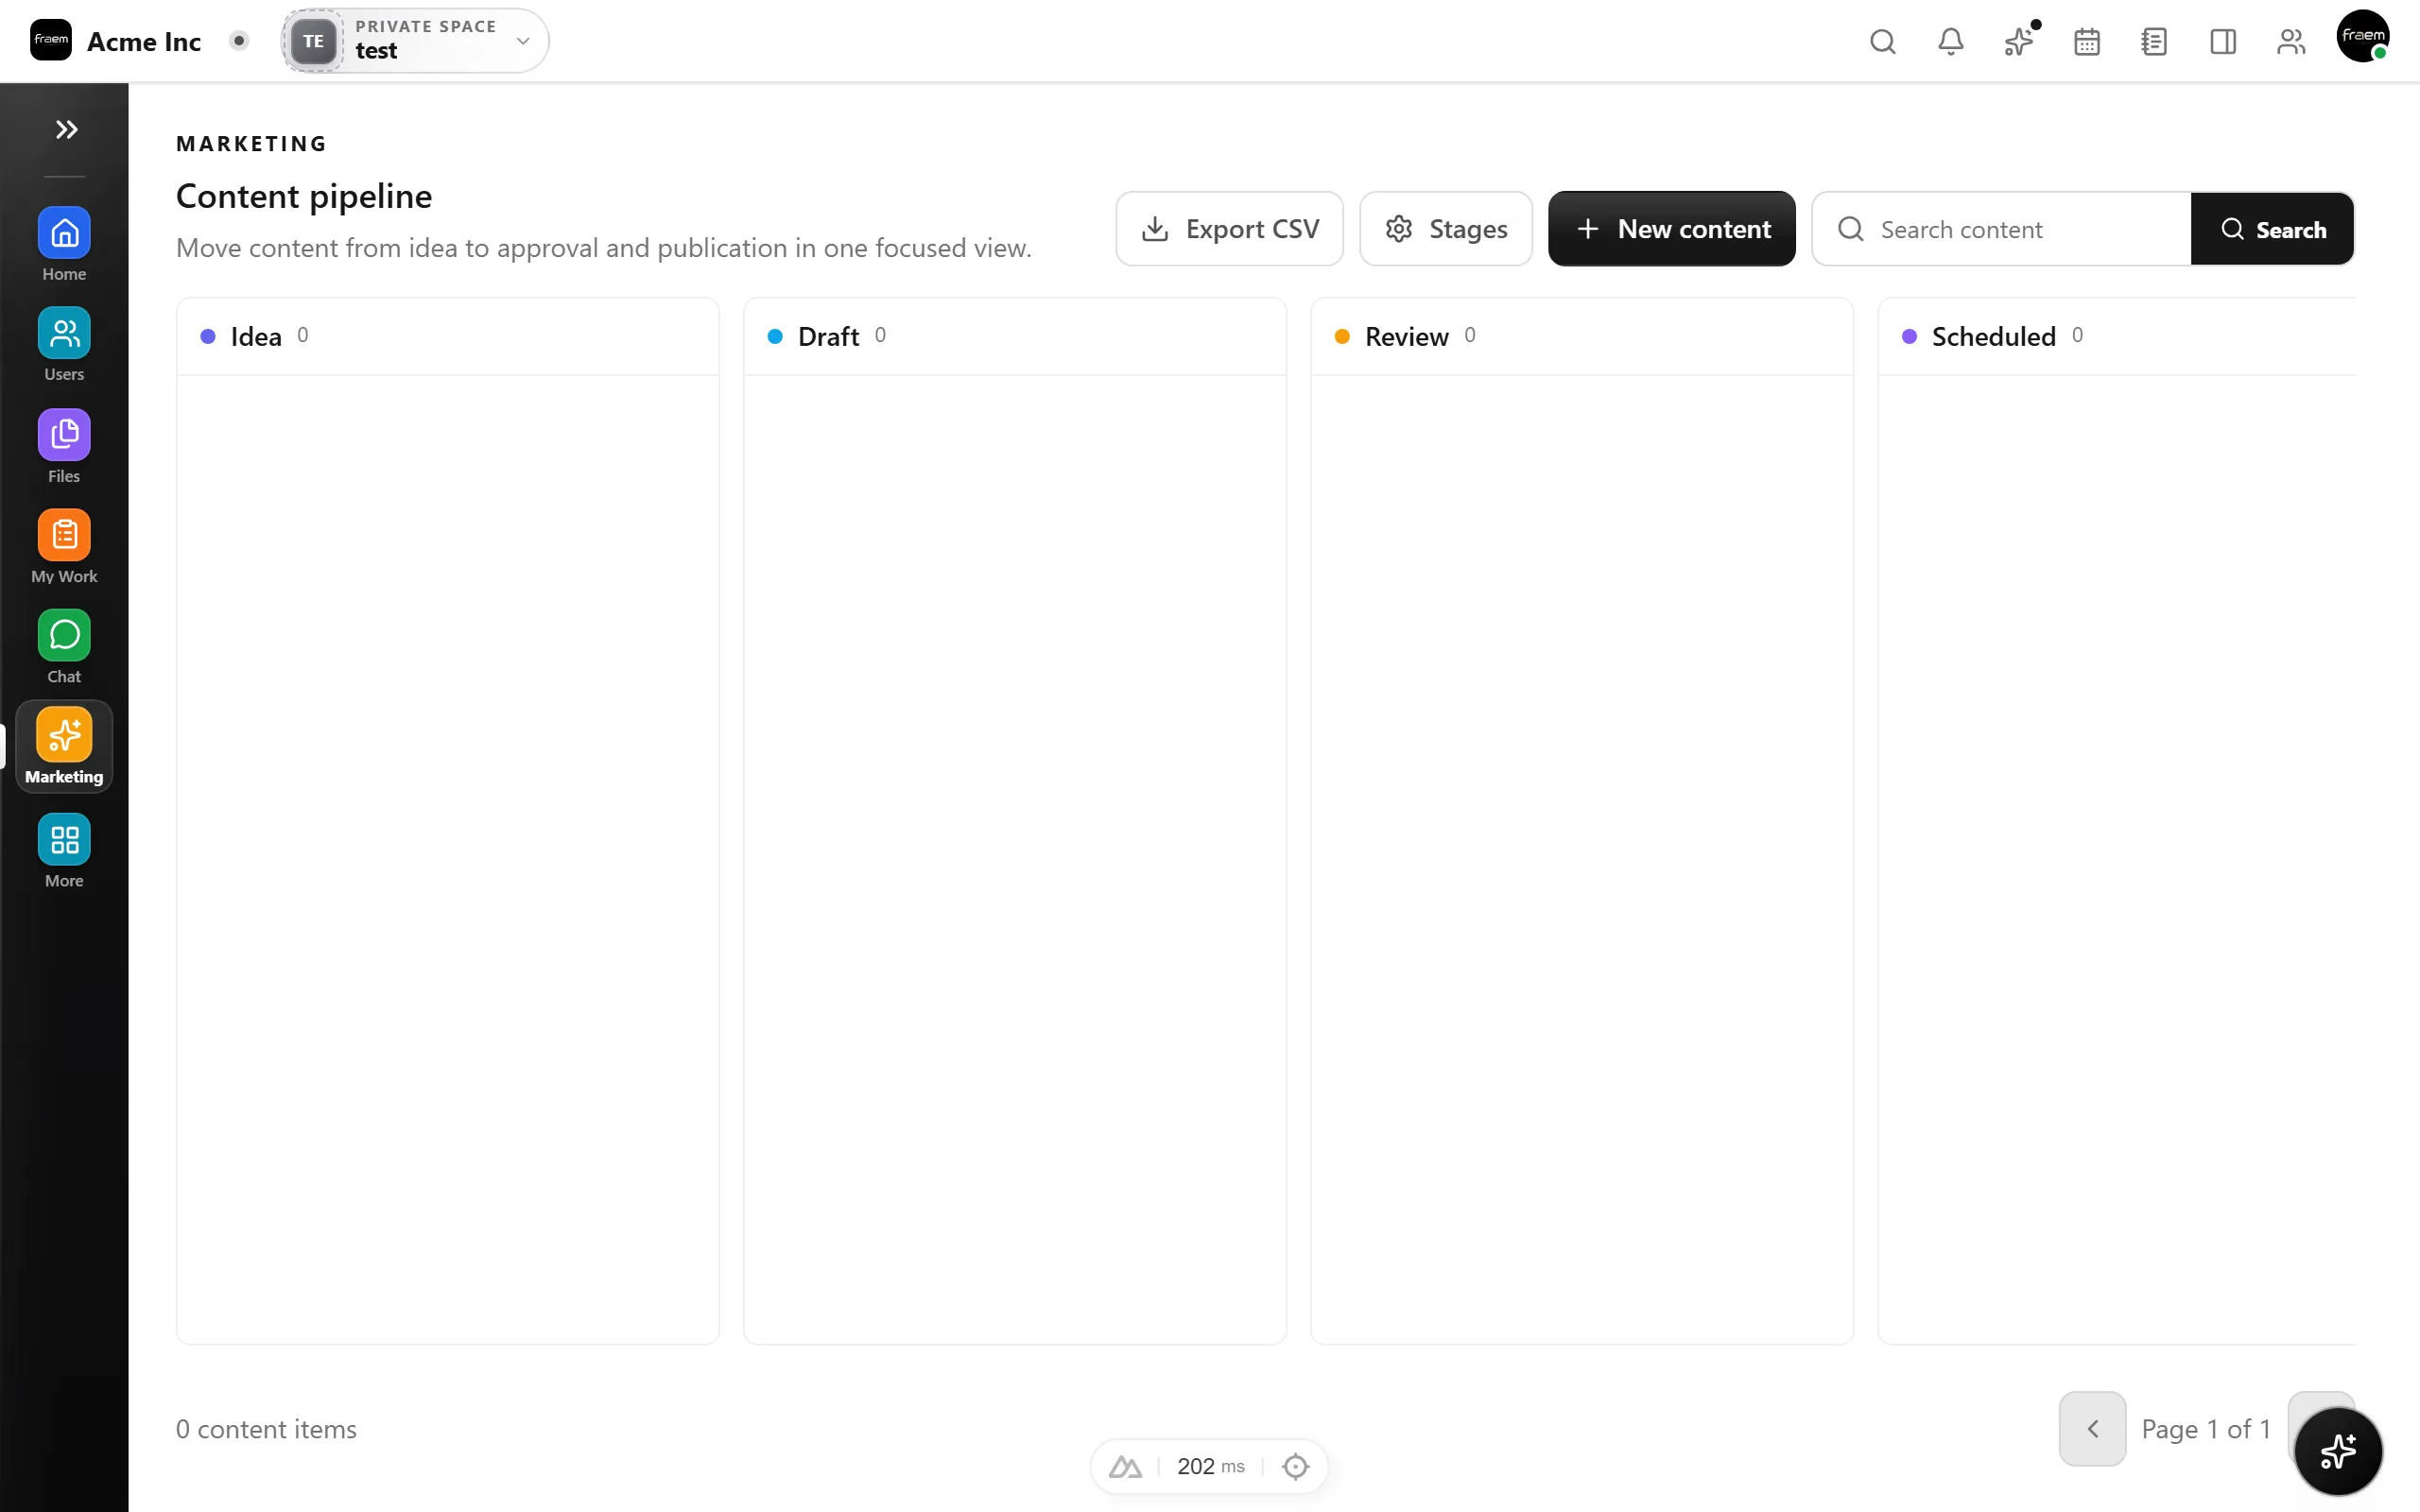This screenshot has width=2420, height=1512.
Task: Open My Work in the sidebar
Action: 64,547
